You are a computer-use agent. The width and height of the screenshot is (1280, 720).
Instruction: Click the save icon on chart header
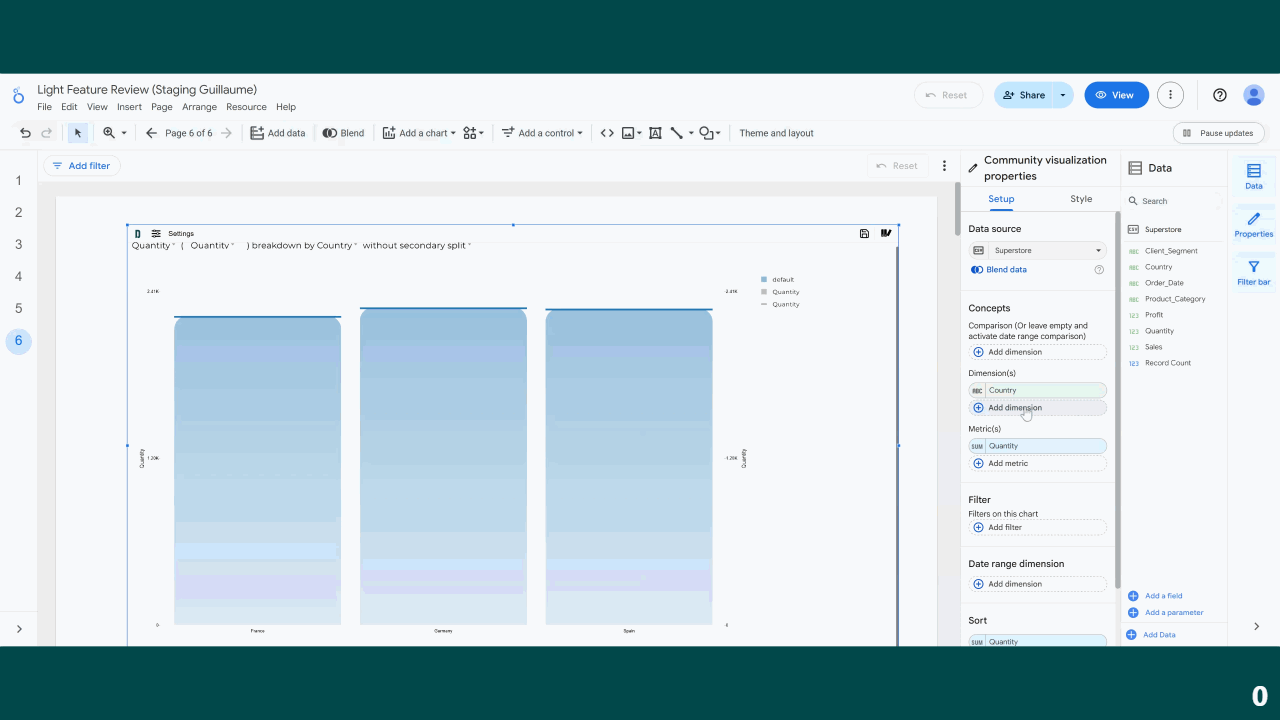(864, 234)
